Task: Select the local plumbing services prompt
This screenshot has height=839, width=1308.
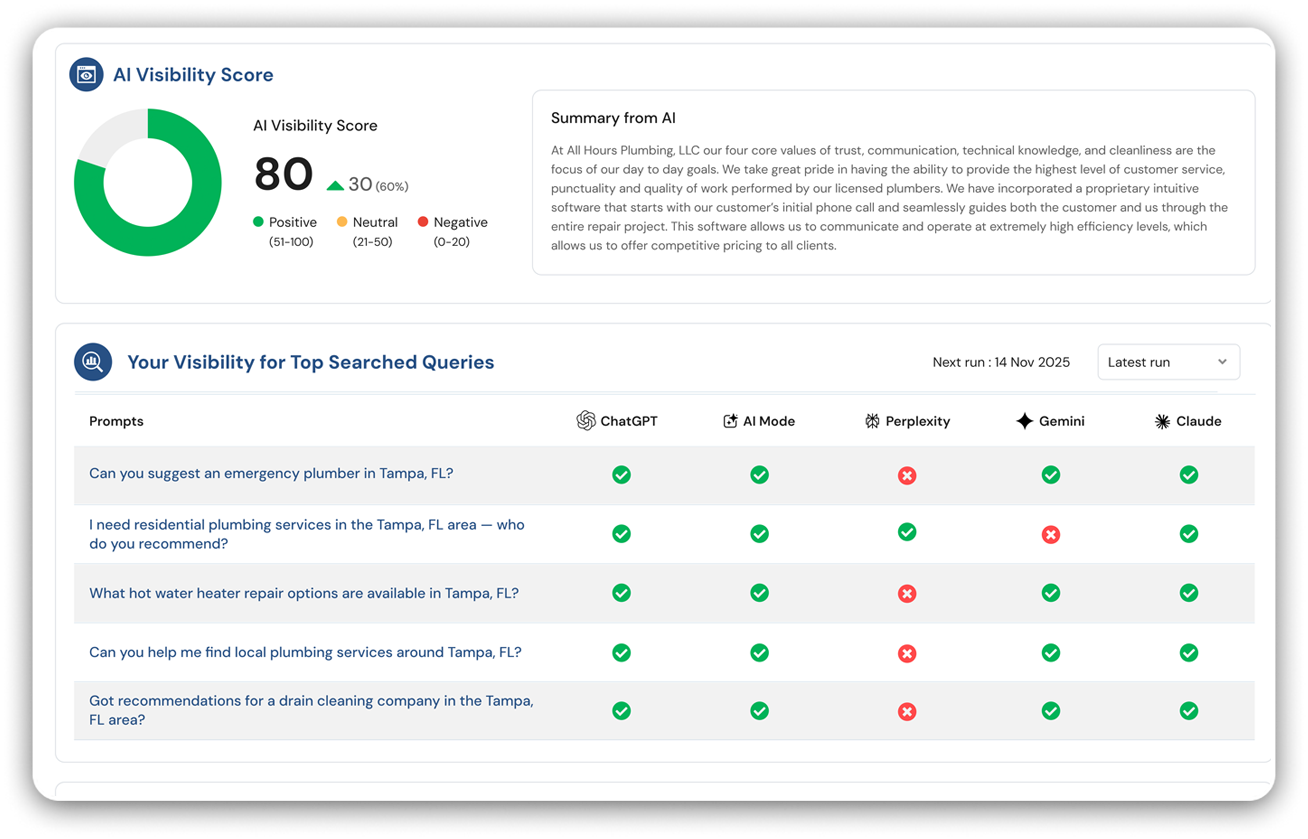Action: pyautogui.click(x=305, y=652)
